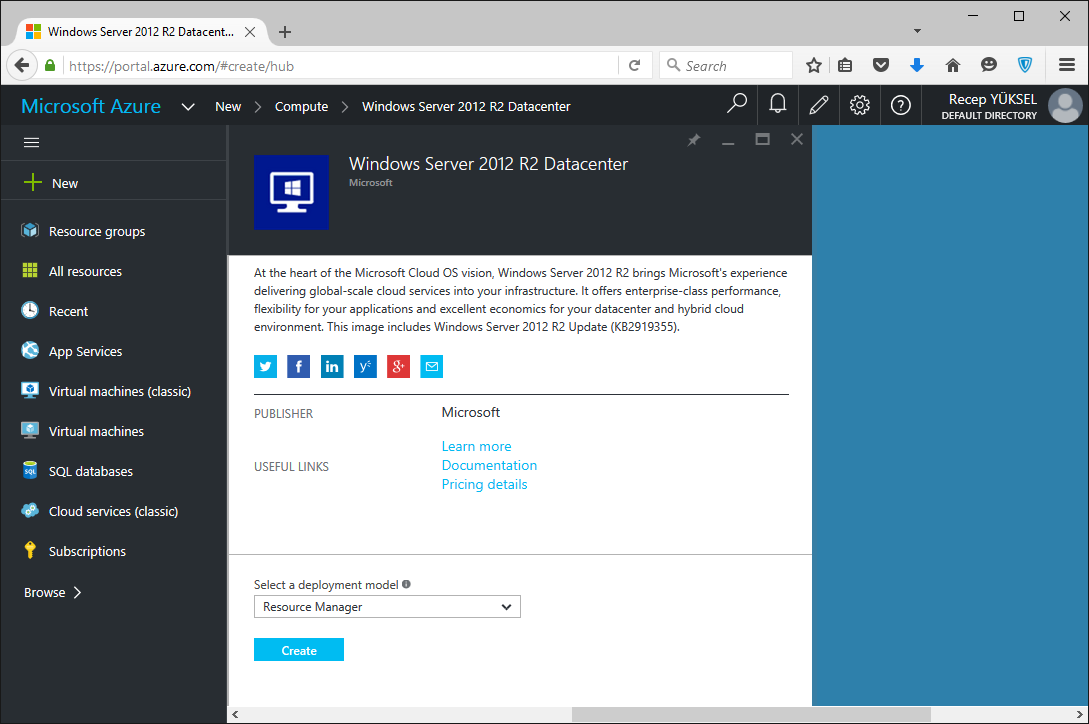Pin the blade with pin icon
The width and height of the screenshot is (1089, 724).
tap(694, 140)
